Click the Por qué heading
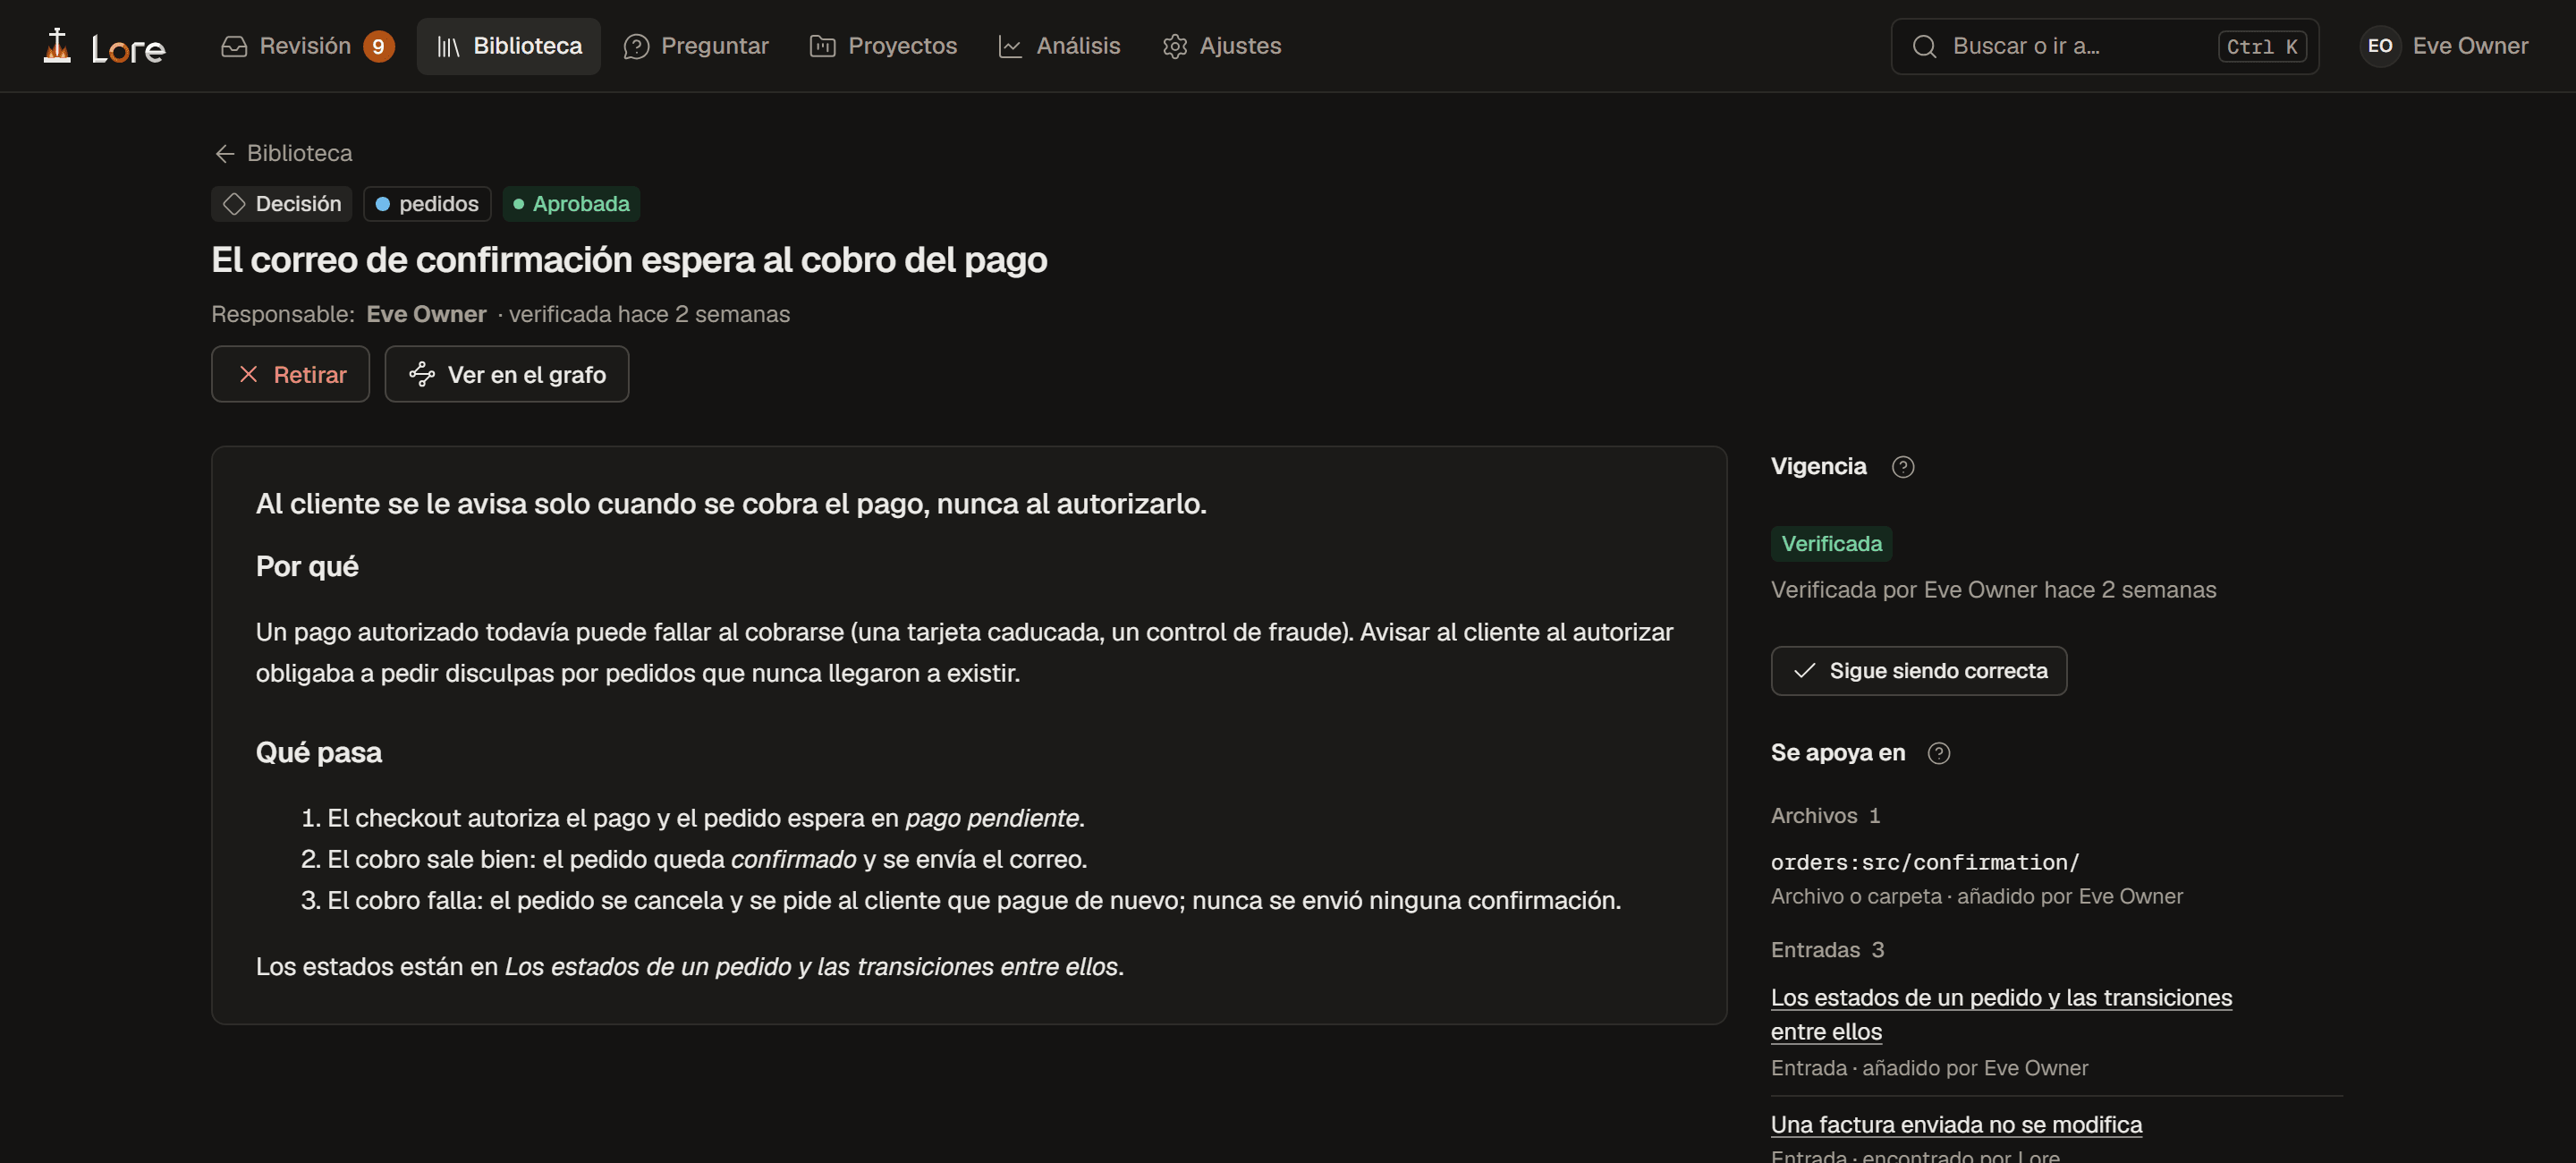2576x1163 pixels. (x=307, y=566)
